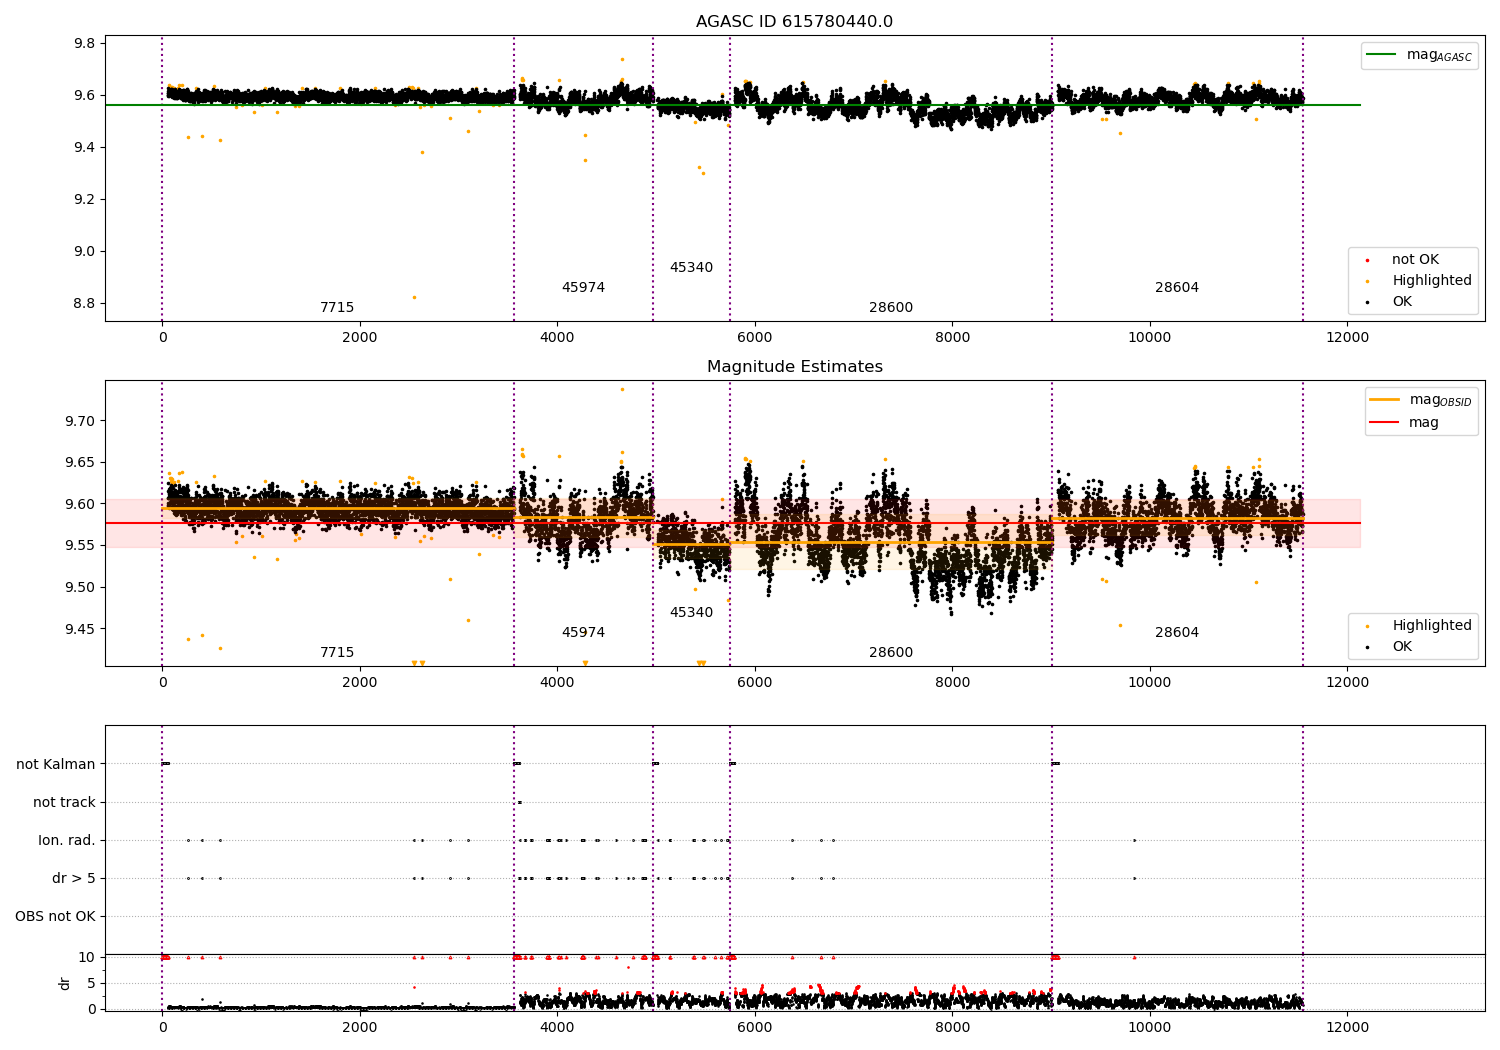Click x-tick 2000 under the bottom panel
Image resolution: width=1500 pixels, height=1050 pixels.
click(360, 1027)
